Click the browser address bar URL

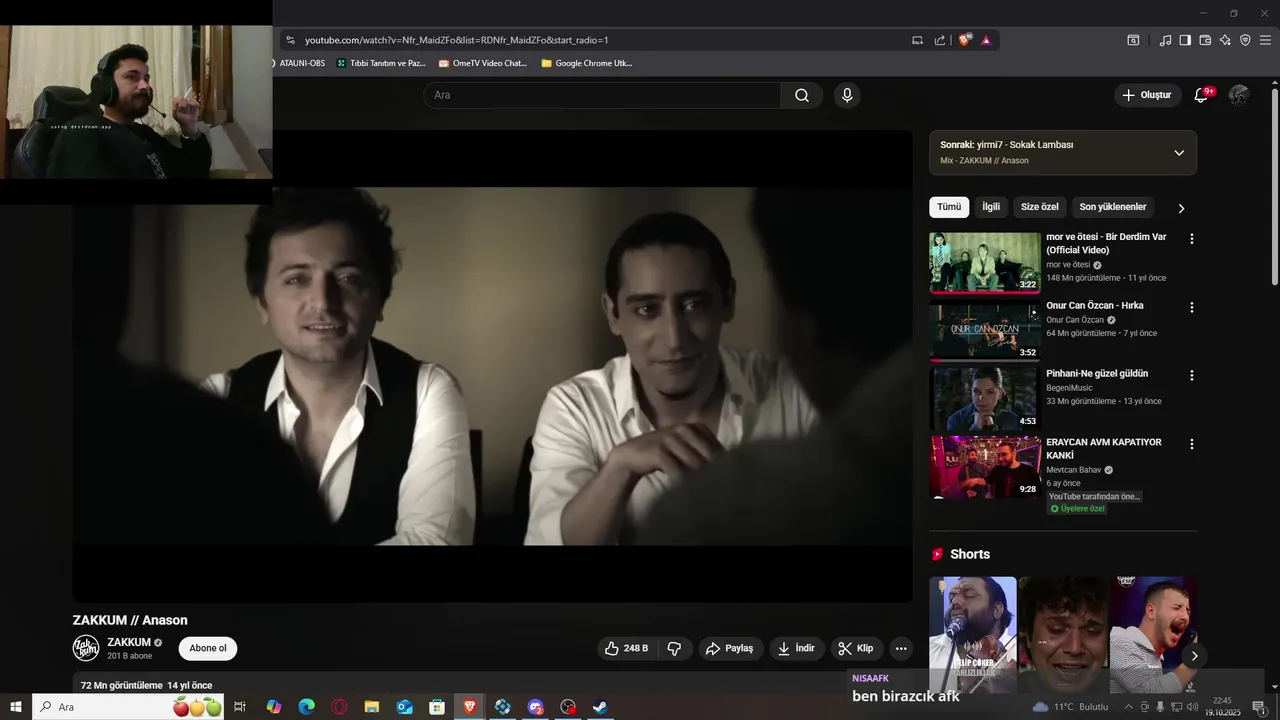(x=457, y=40)
